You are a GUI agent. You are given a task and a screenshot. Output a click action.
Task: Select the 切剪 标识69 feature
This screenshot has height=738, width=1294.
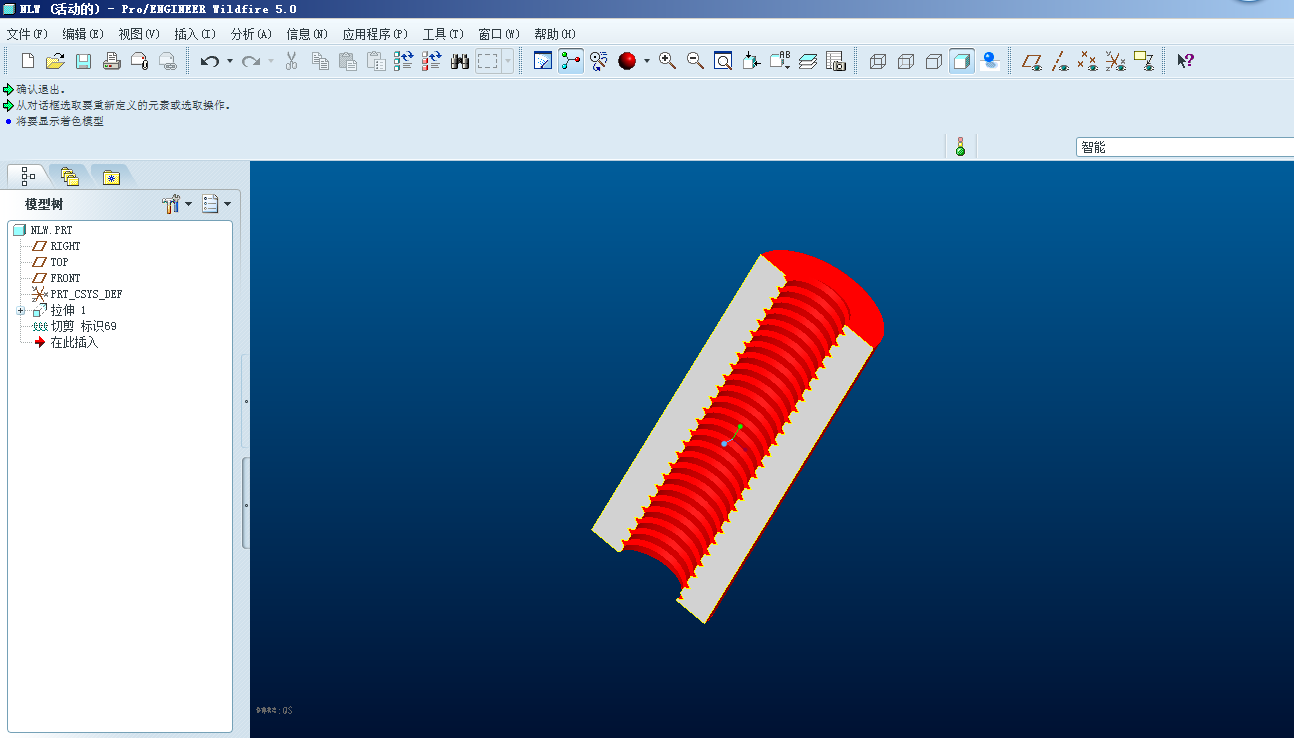[83, 327]
